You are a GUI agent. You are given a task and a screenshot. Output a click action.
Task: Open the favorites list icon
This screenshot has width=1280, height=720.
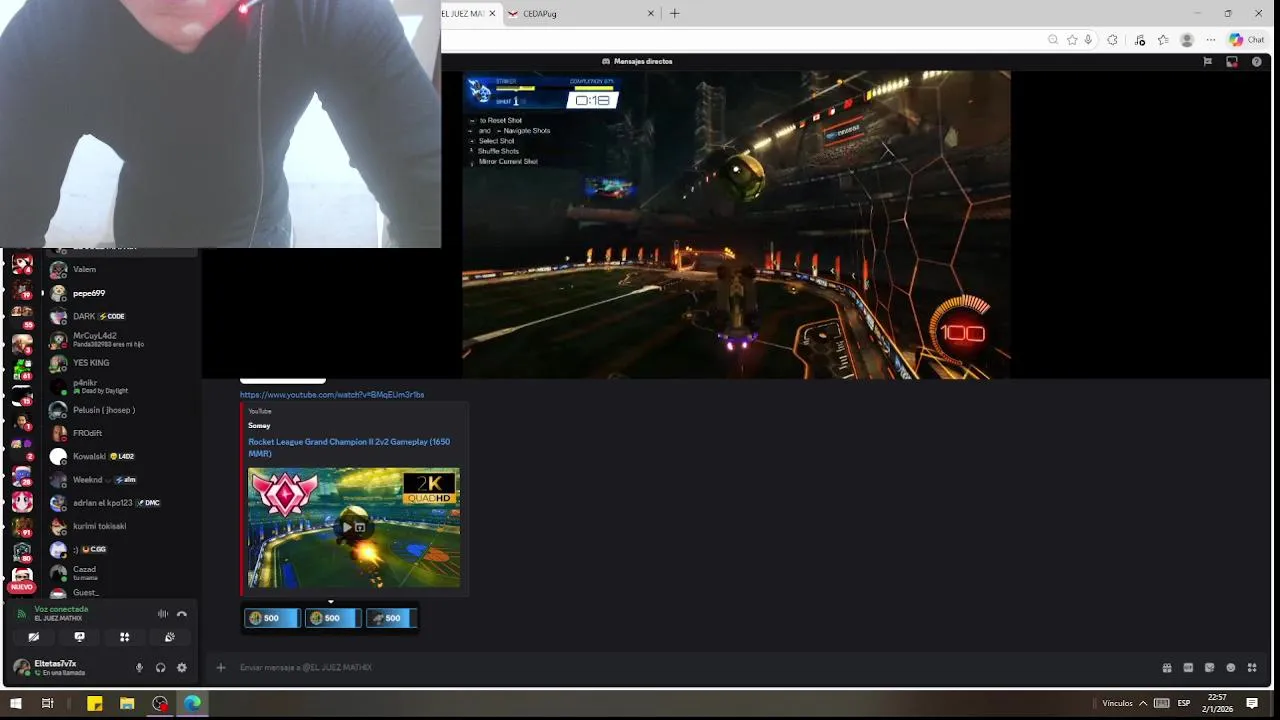click(x=1163, y=40)
